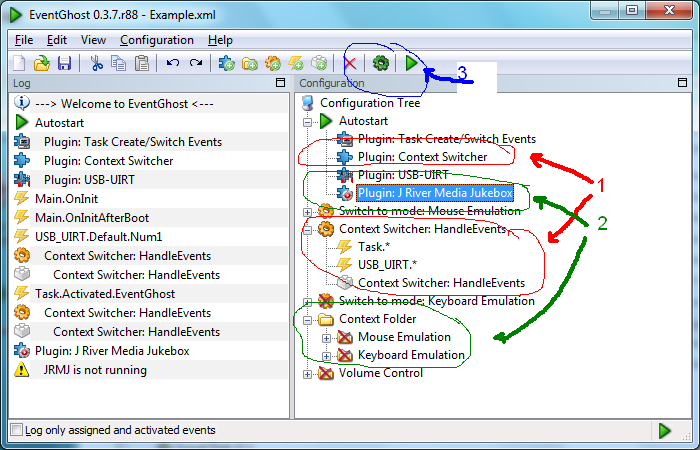The image size is (700, 450).
Task: Click the Add Macro gear icon
Action: (x=273, y=63)
